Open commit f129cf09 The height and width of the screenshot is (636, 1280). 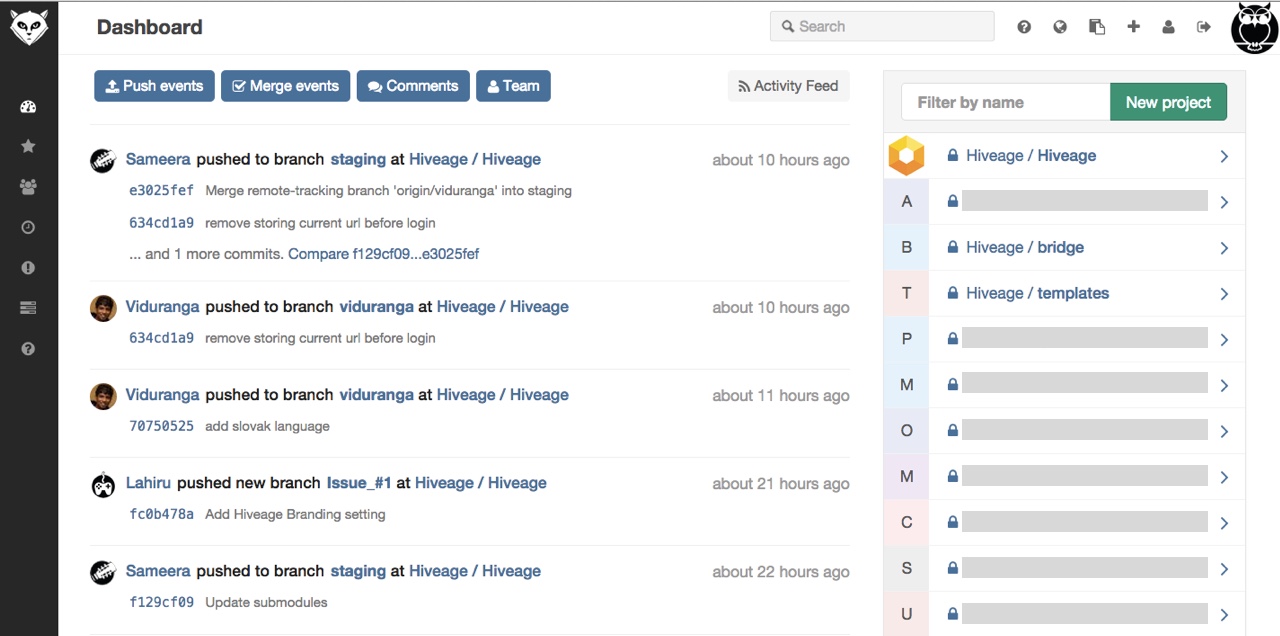point(161,602)
